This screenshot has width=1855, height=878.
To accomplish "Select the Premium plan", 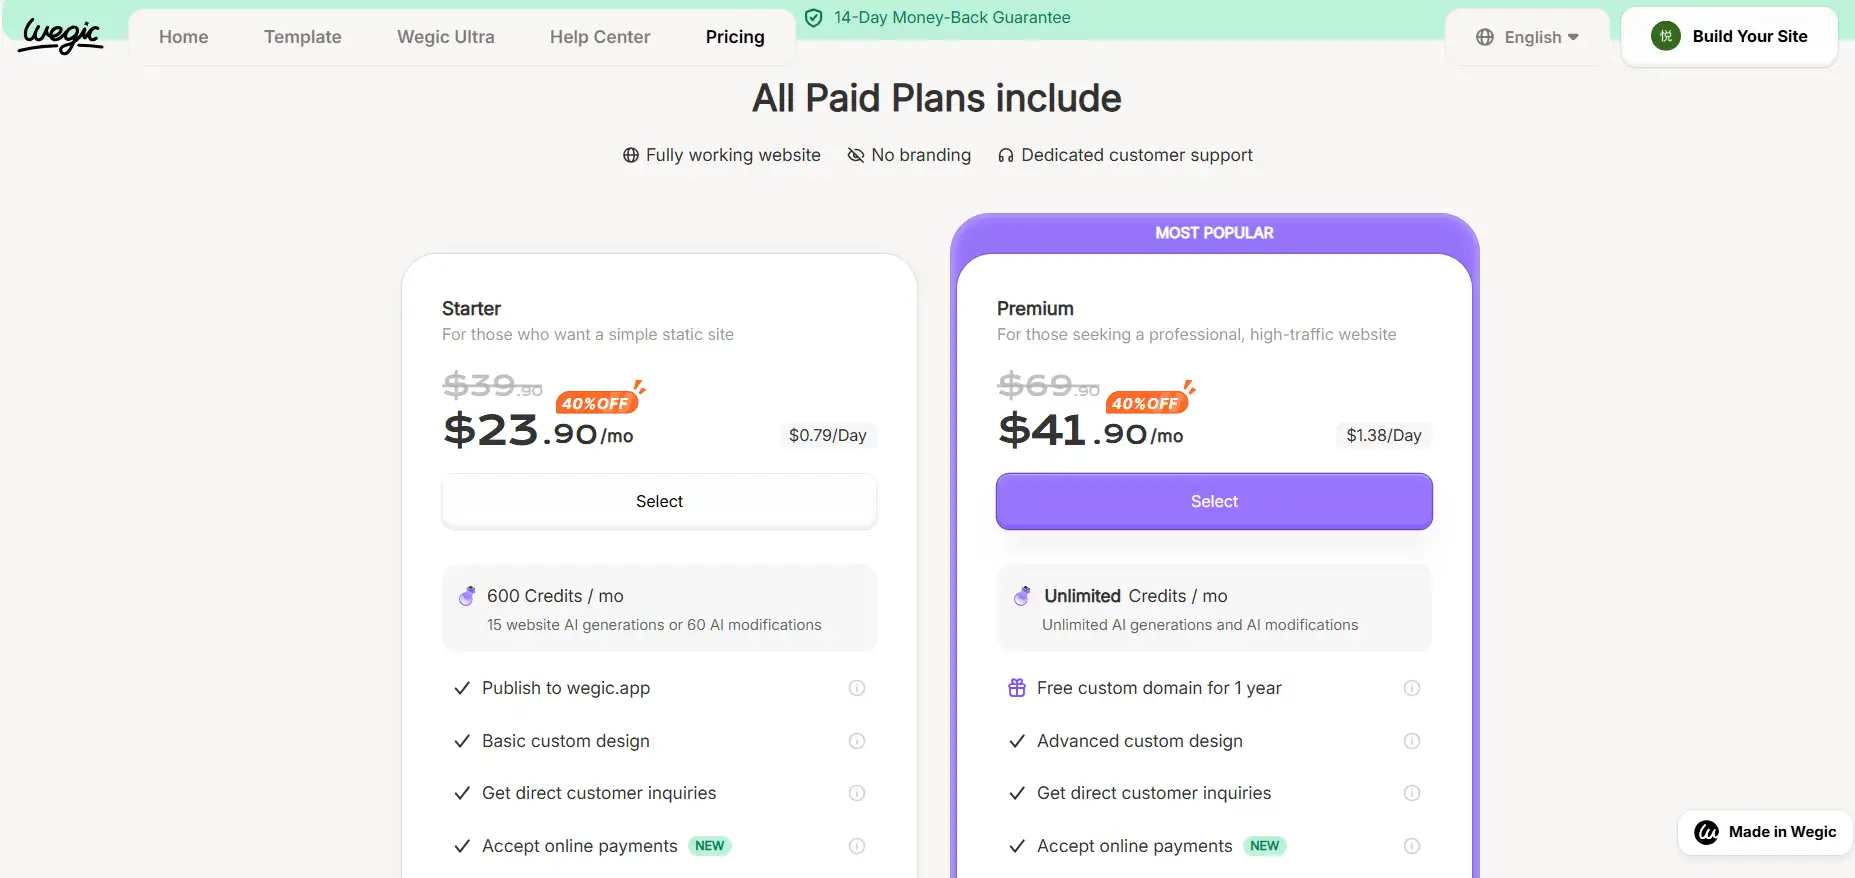I will pyautogui.click(x=1214, y=501).
